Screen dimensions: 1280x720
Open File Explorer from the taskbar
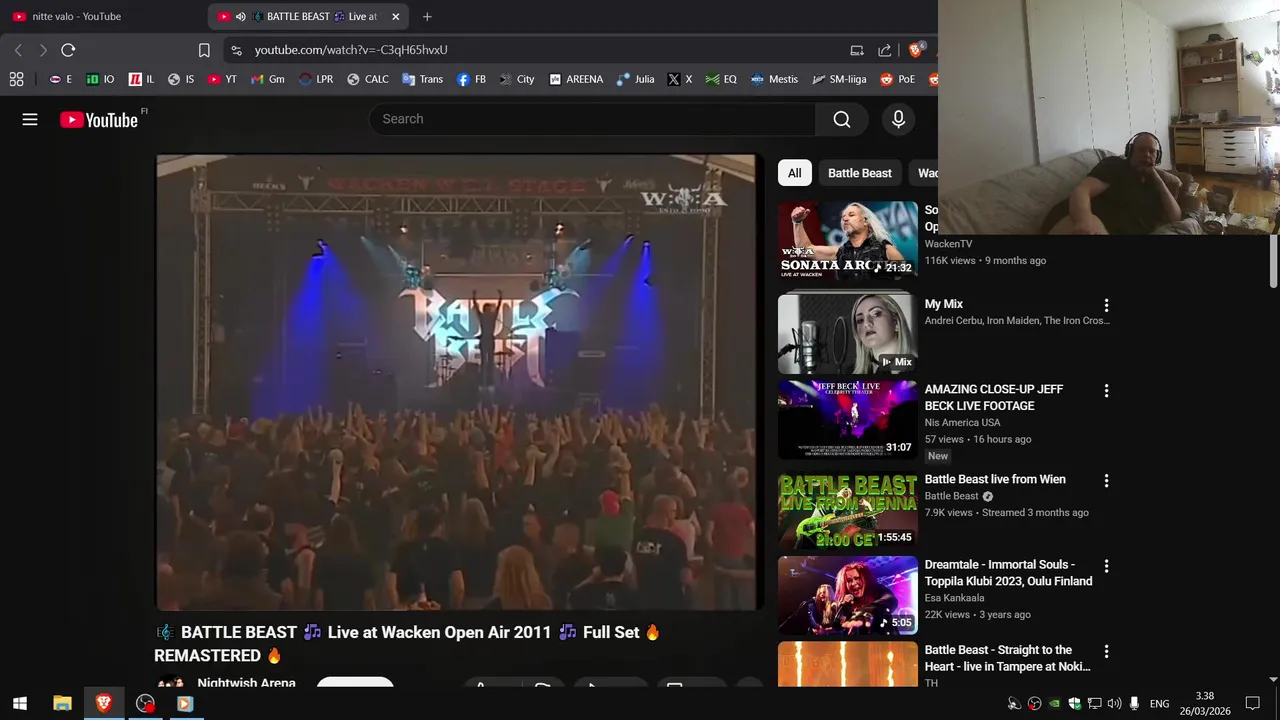[x=62, y=704]
